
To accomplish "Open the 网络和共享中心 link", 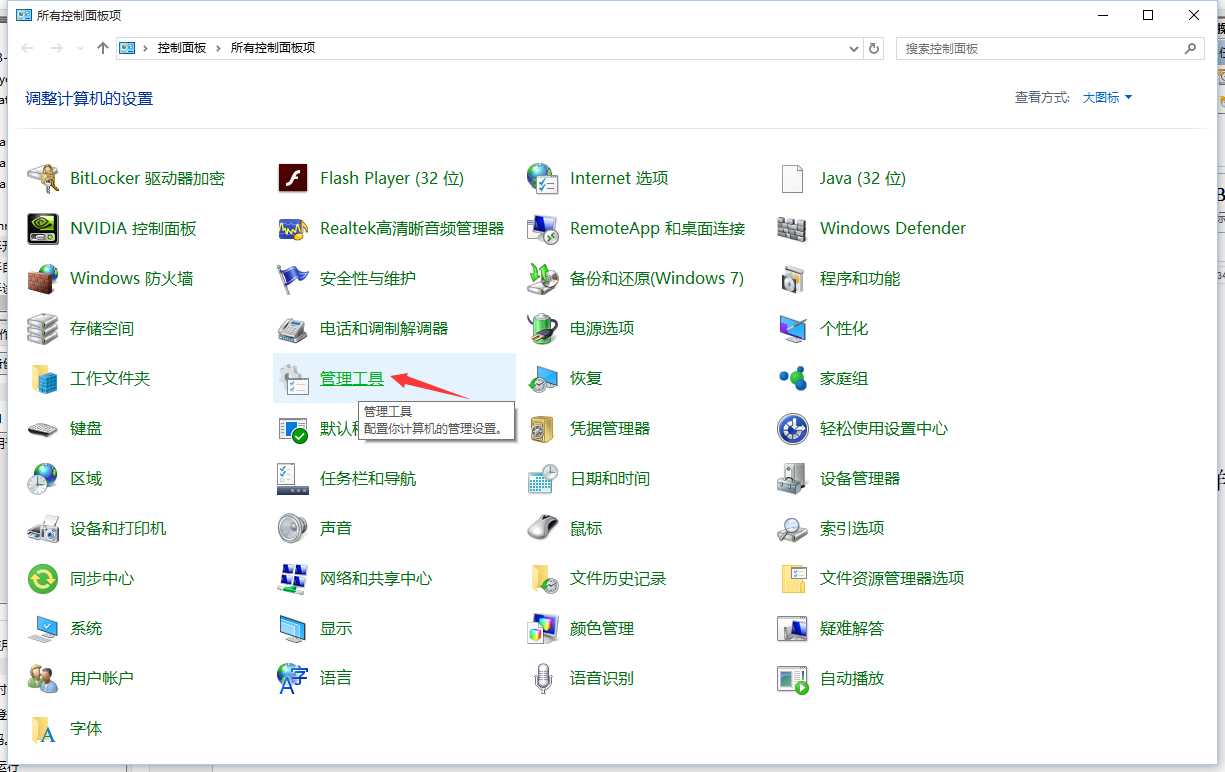I will tap(376, 578).
